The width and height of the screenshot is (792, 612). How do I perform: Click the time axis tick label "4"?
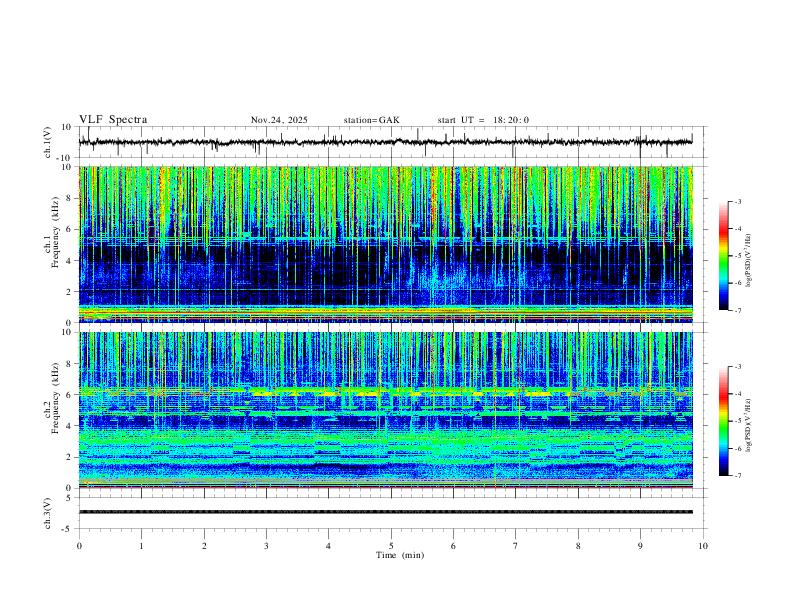(x=328, y=546)
